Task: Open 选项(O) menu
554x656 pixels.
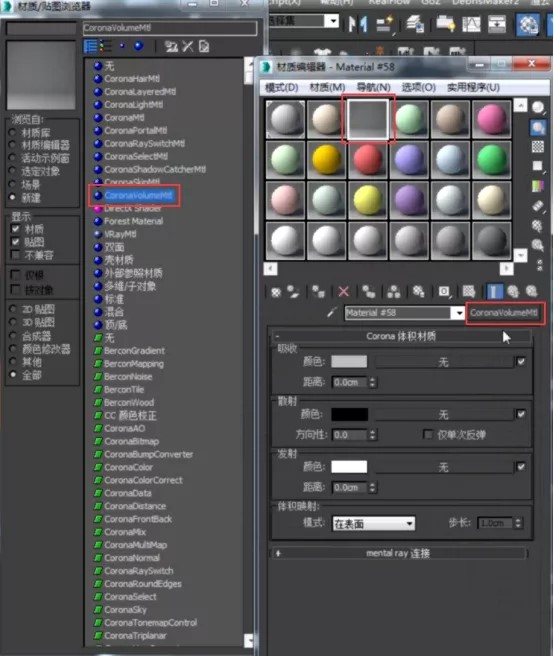Action: point(419,87)
